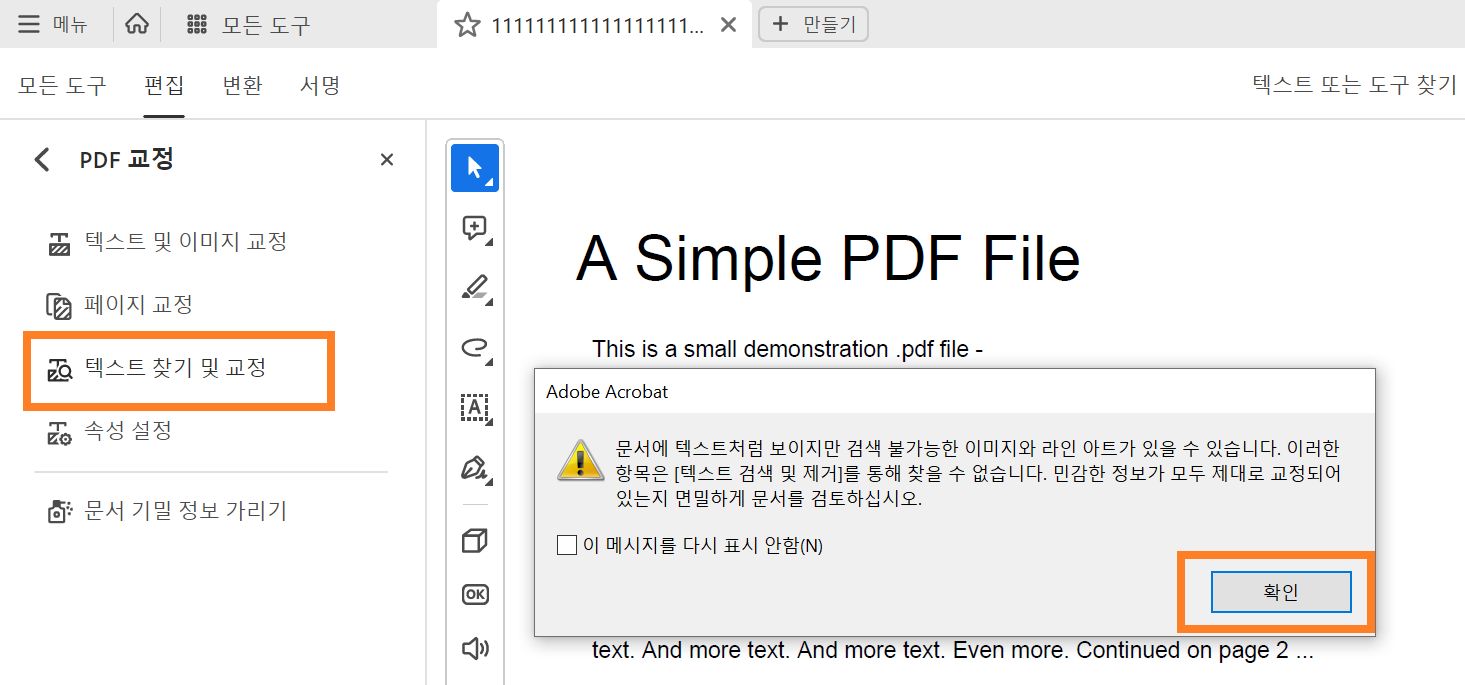Screen dimensions: 1465x685
Task: Click 텍스트 또는 도구 찾기 search field
Action: (1353, 85)
